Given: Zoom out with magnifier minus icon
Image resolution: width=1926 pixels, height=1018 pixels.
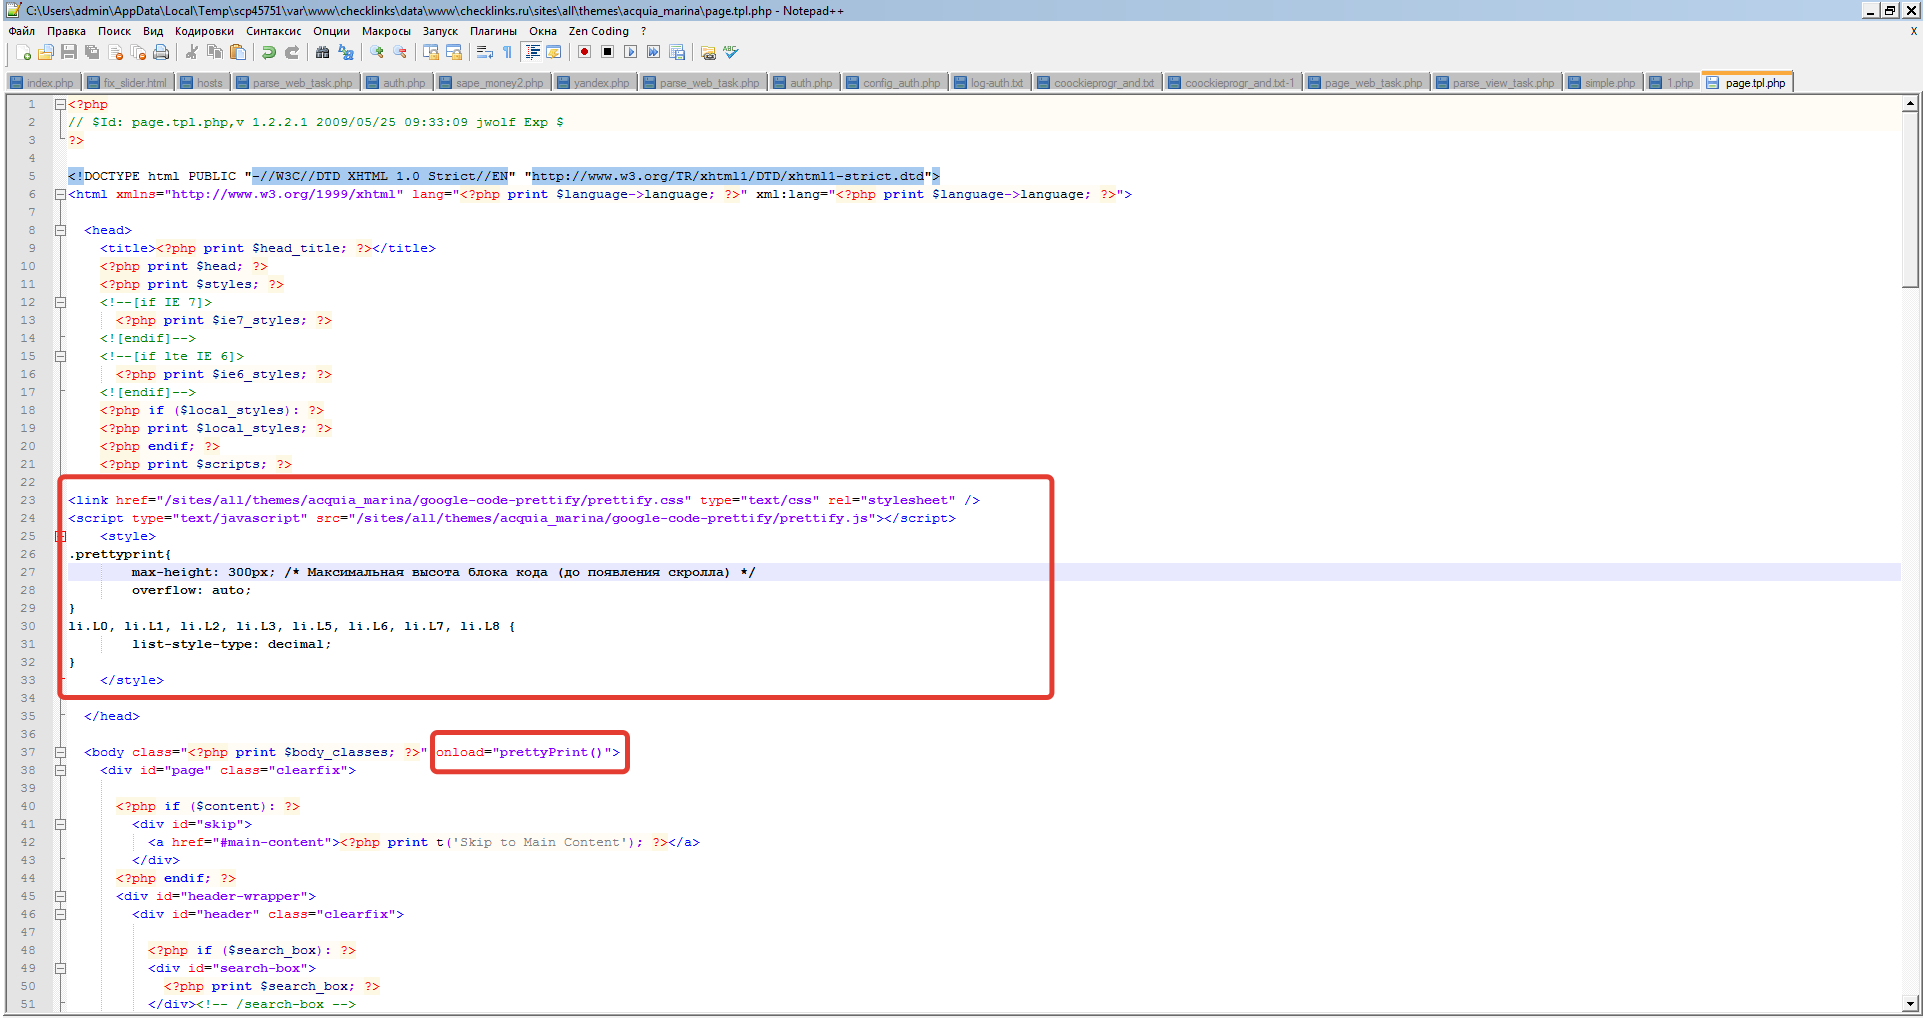Looking at the screenshot, I should click(399, 53).
